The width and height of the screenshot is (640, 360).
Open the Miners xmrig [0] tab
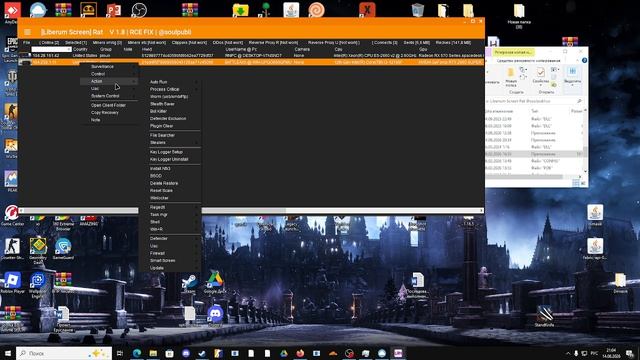[x=107, y=42]
